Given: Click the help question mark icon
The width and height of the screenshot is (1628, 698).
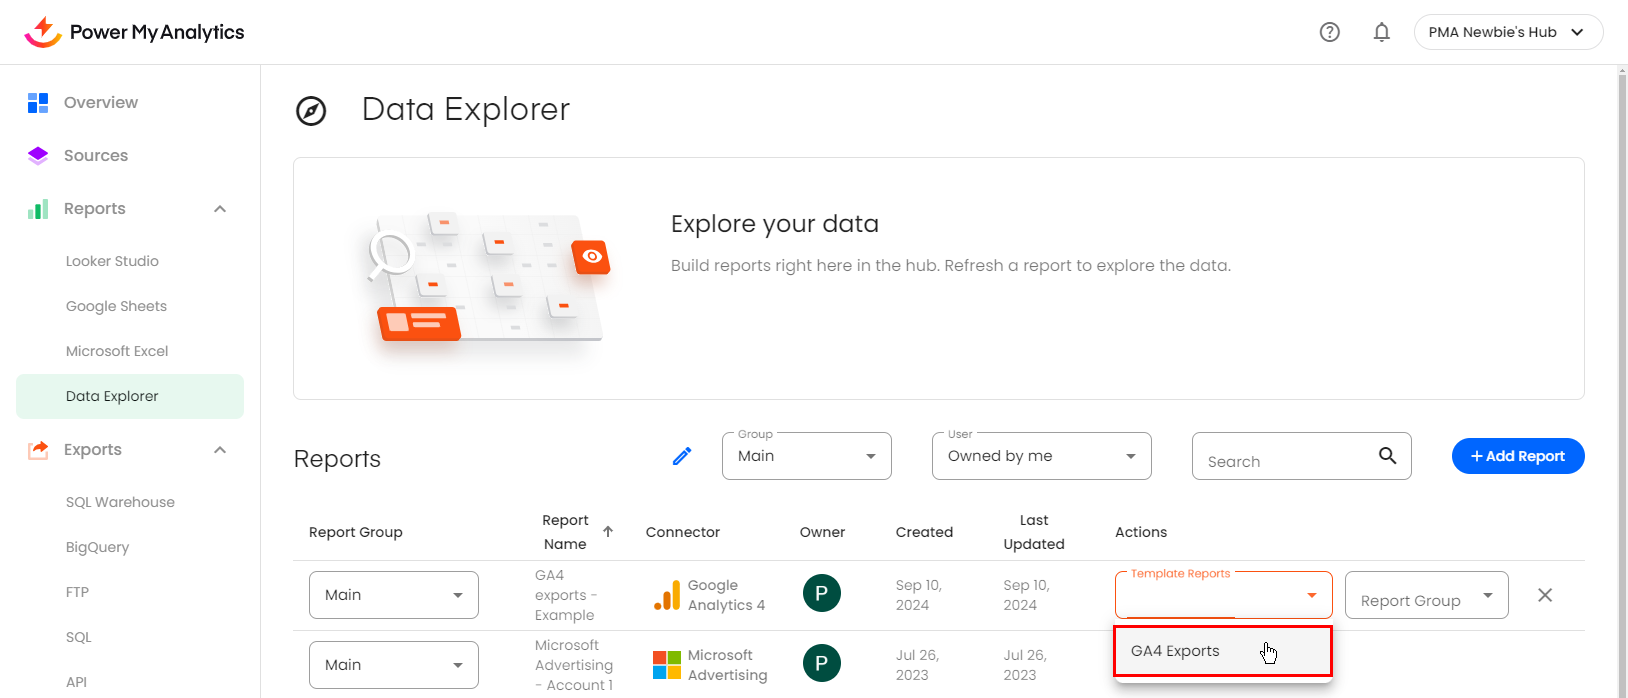Looking at the screenshot, I should 1329,32.
